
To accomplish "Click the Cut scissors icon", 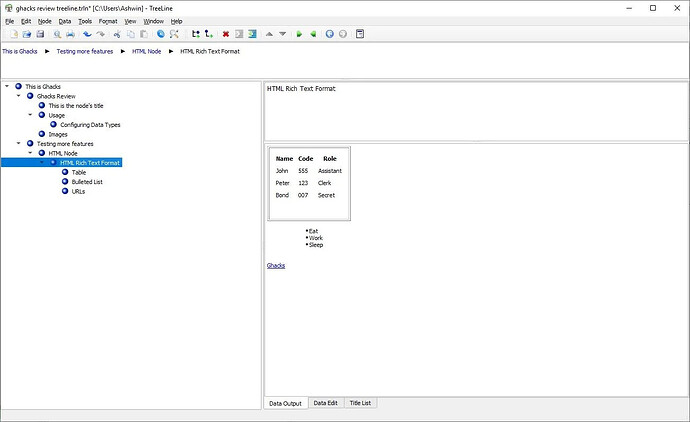I will pos(116,33).
